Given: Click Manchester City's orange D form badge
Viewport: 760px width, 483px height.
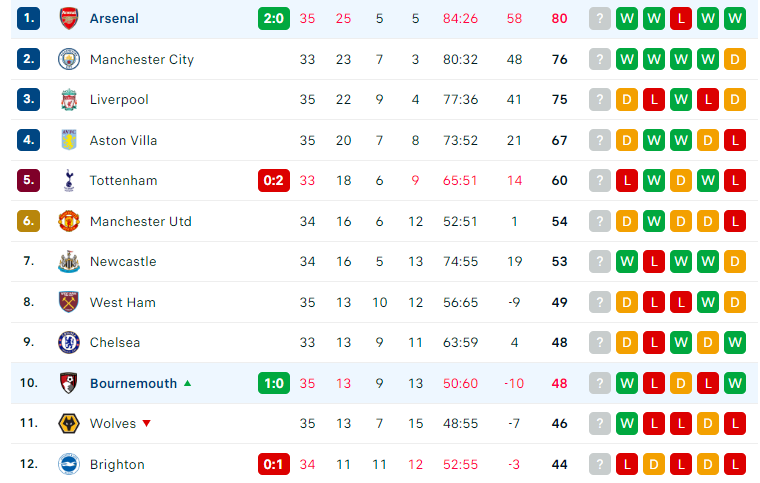Looking at the screenshot, I should tap(735, 59).
